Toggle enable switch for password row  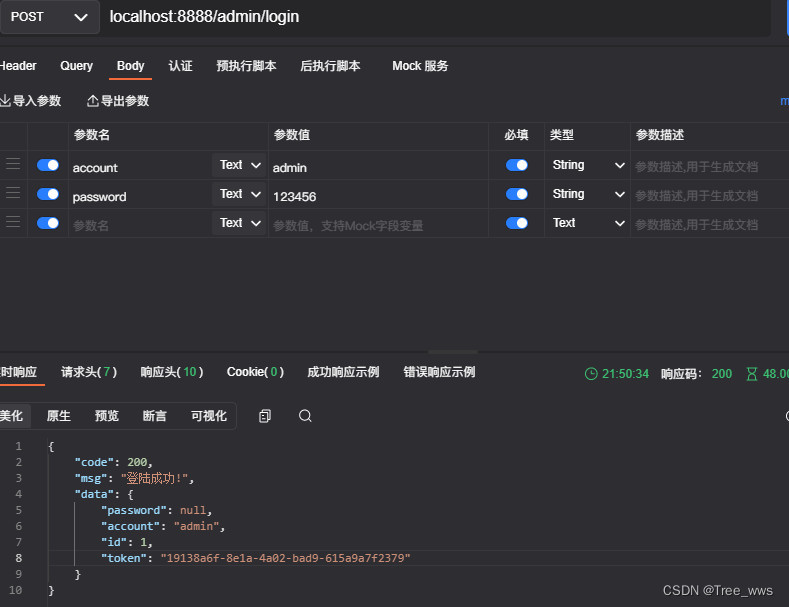click(48, 194)
